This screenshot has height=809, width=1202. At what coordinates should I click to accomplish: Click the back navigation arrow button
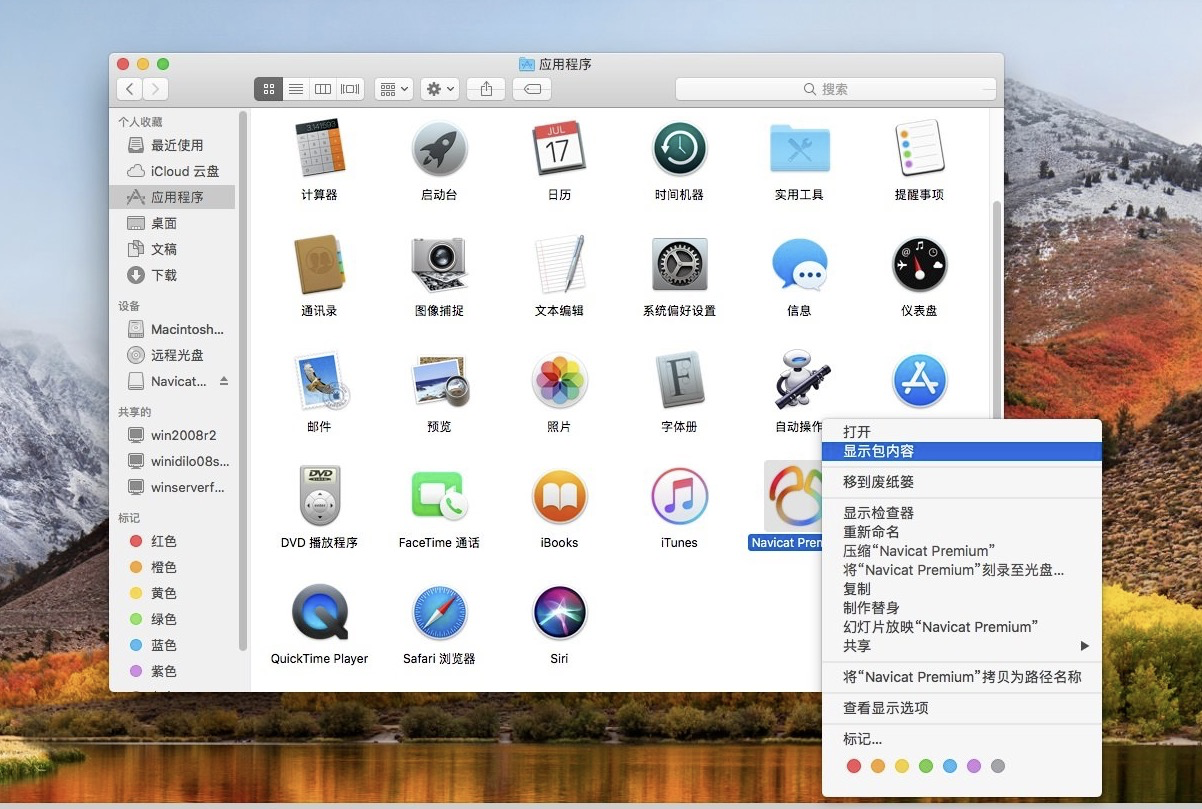[x=129, y=88]
